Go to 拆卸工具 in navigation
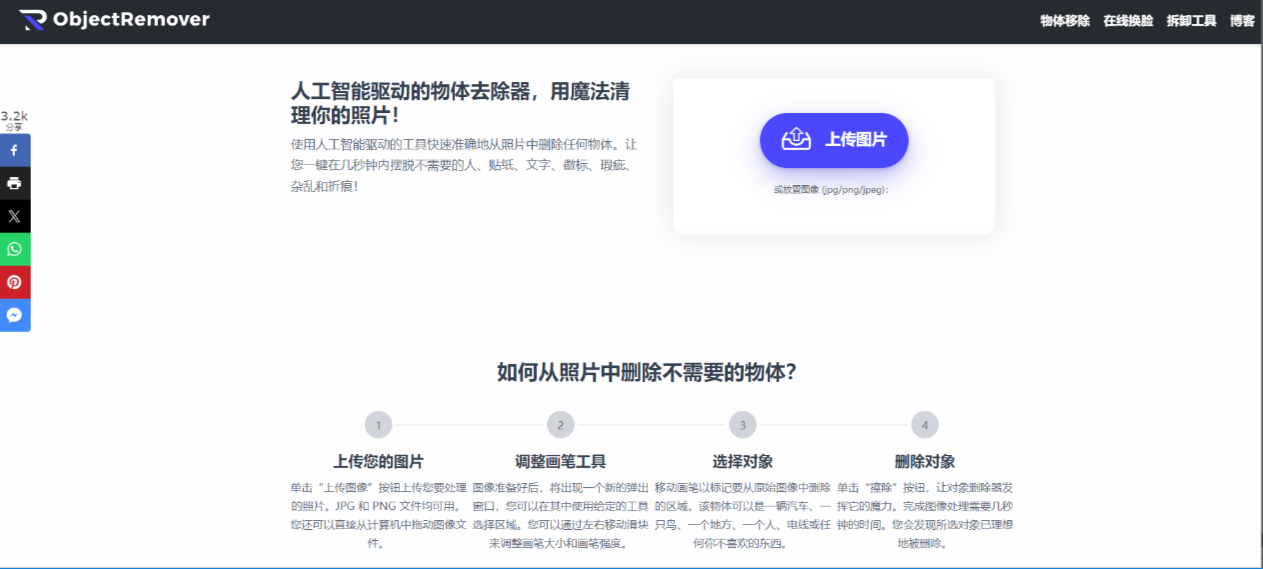Viewport: 1263px width, 569px height. click(1191, 21)
